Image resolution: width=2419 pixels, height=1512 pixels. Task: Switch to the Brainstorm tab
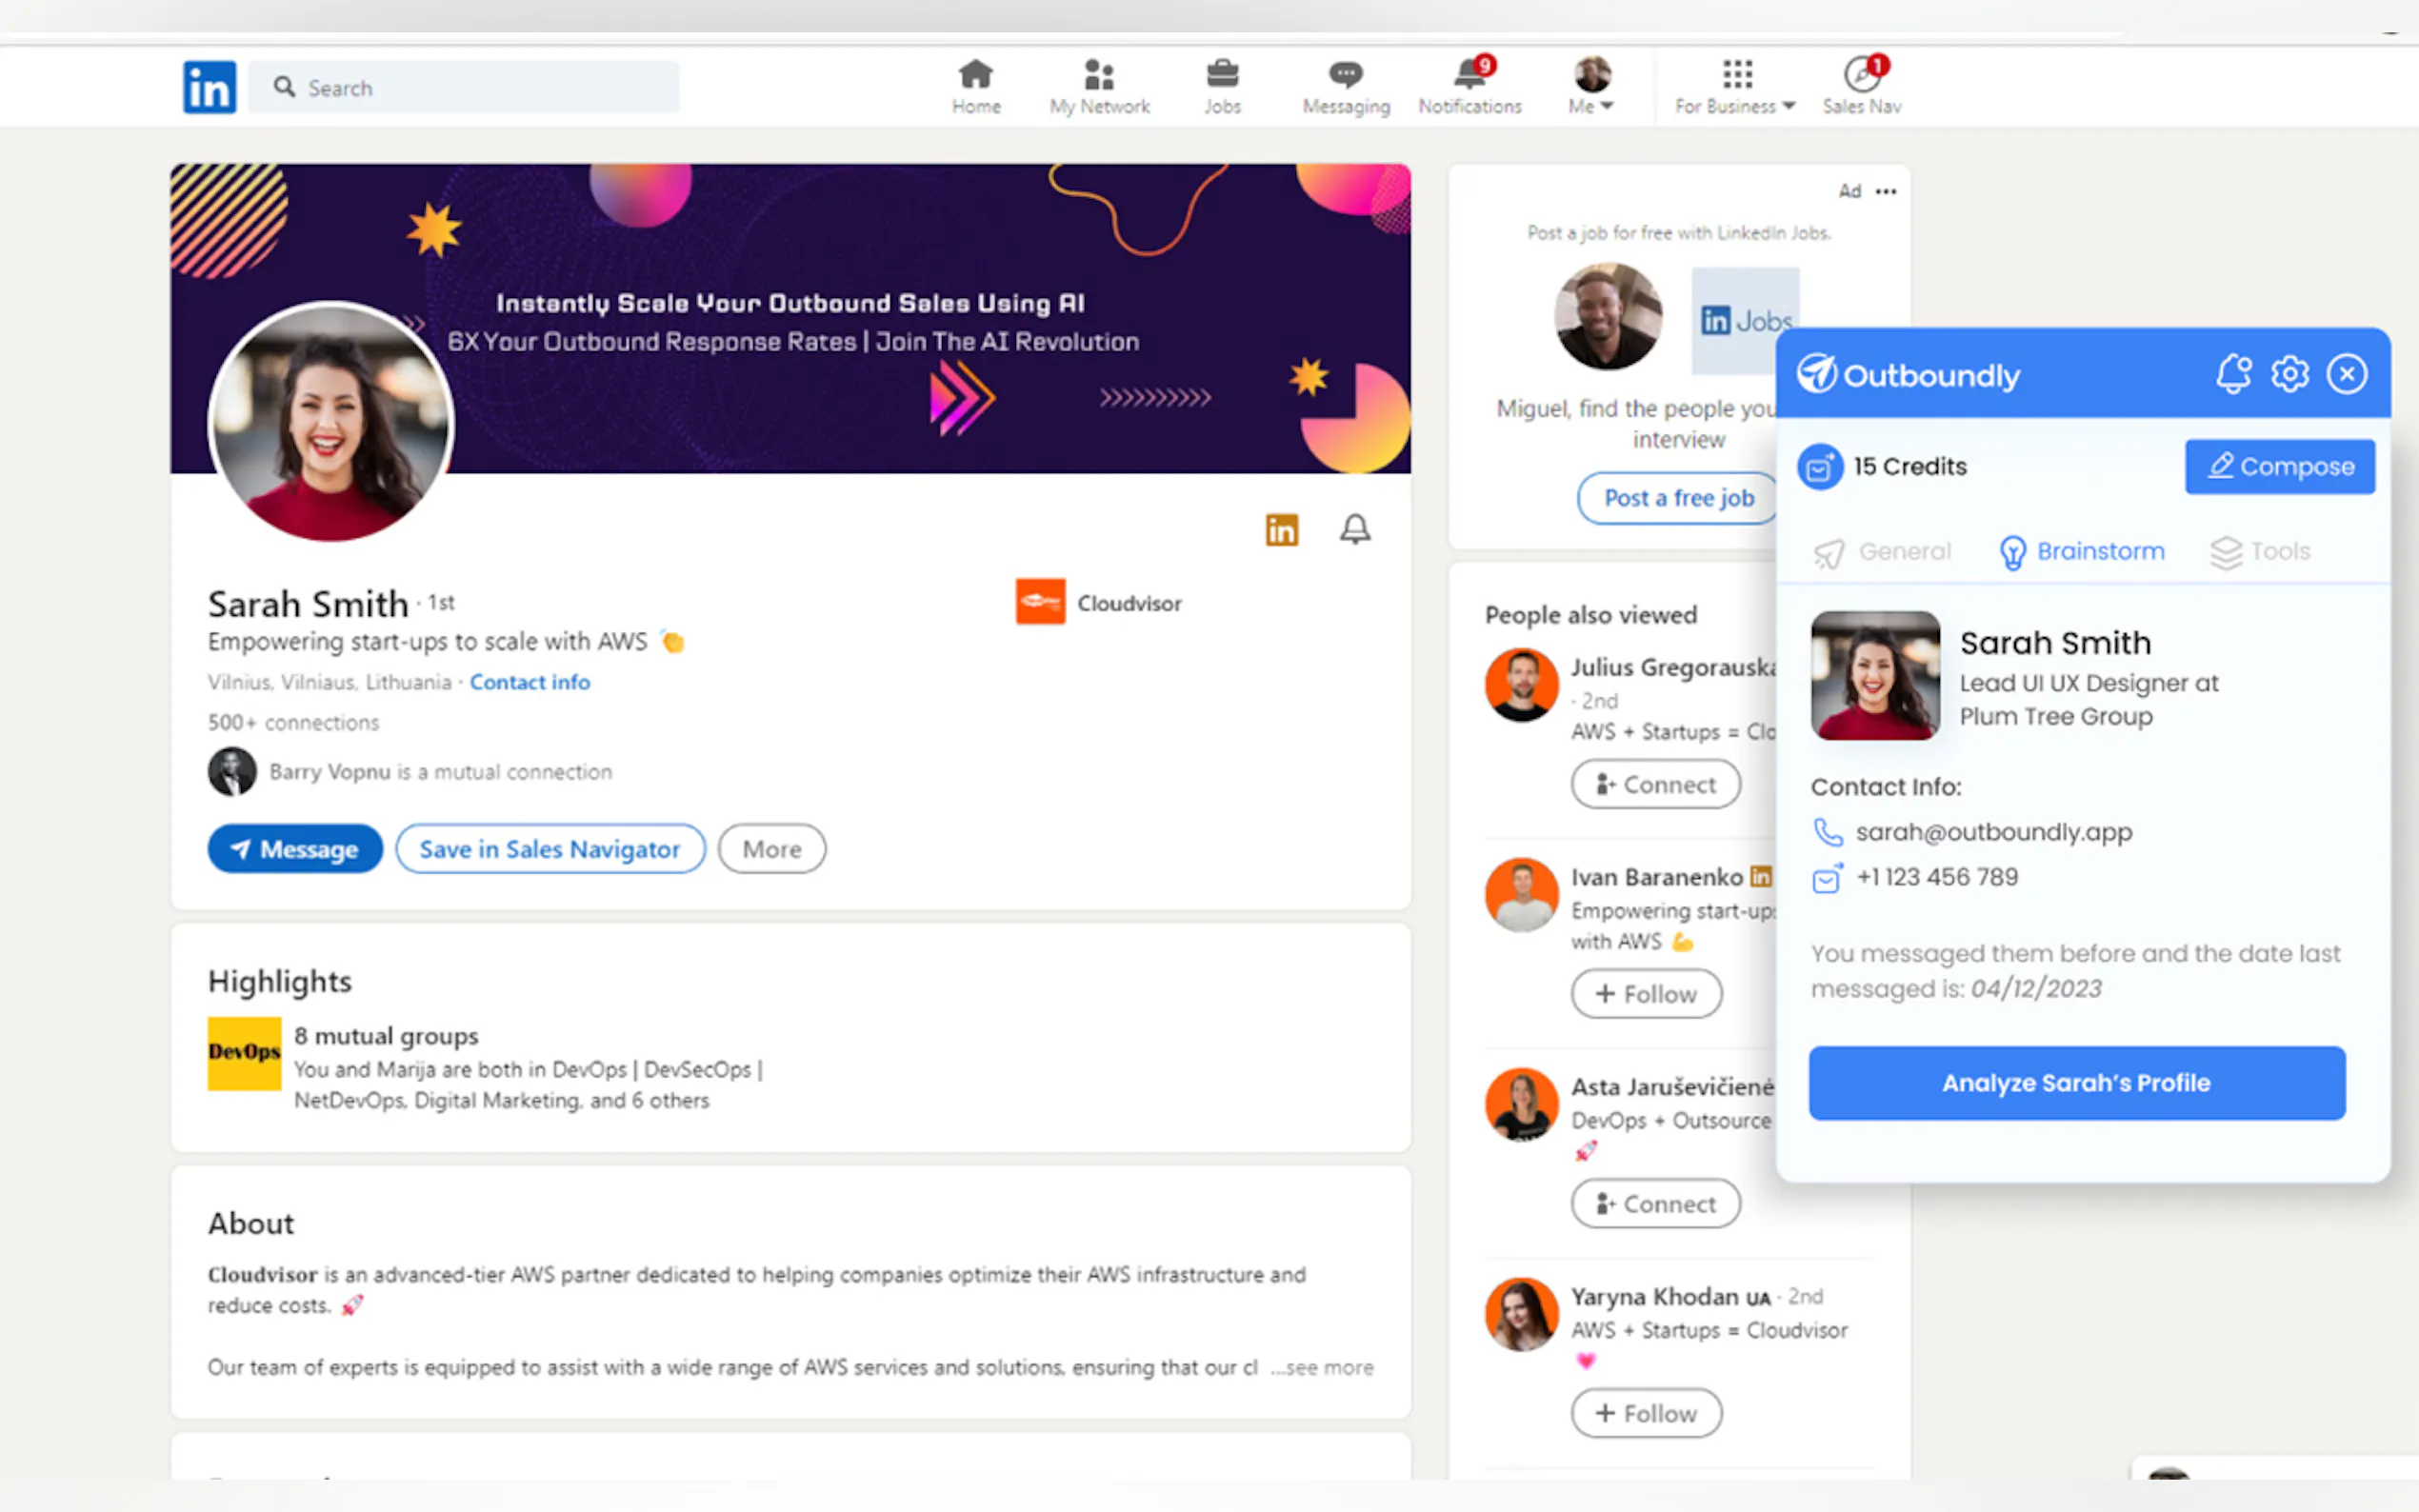[2082, 551]
